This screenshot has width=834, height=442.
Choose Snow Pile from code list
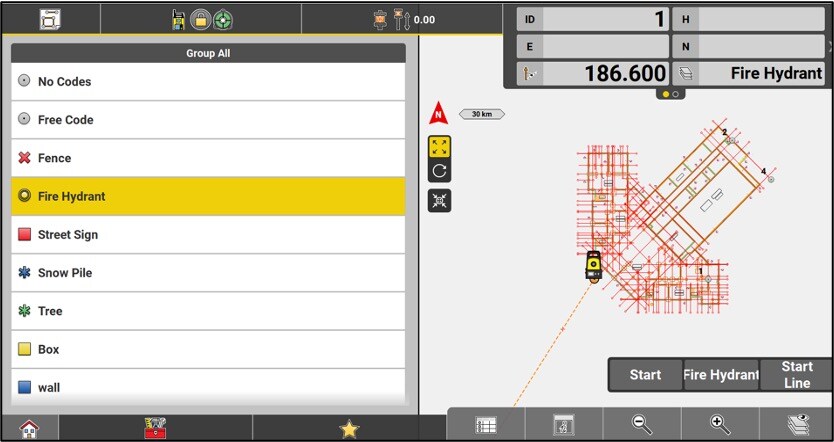[x=208, y=273]
